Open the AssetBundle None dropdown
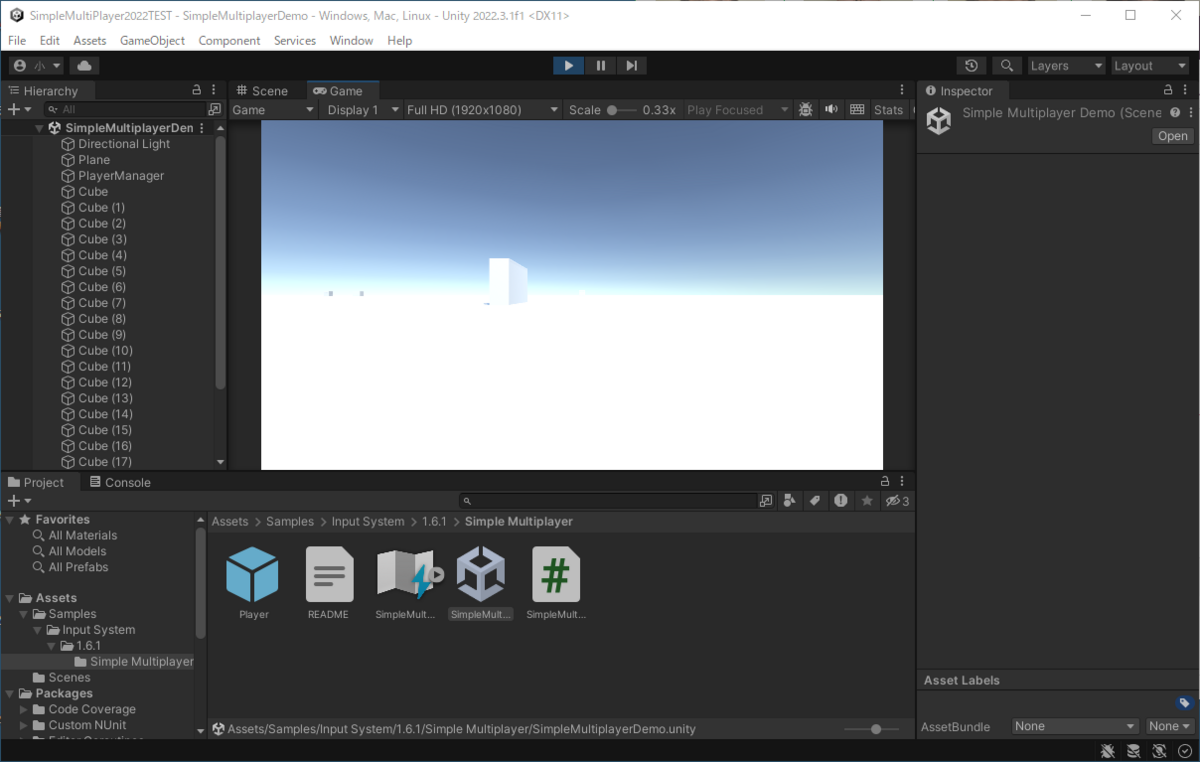 [x=1075, y=727]
